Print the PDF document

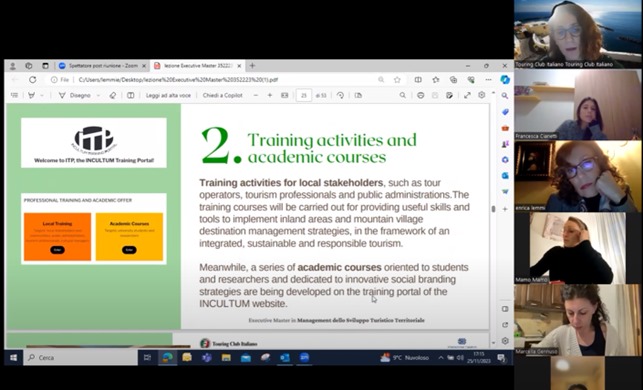420,95
